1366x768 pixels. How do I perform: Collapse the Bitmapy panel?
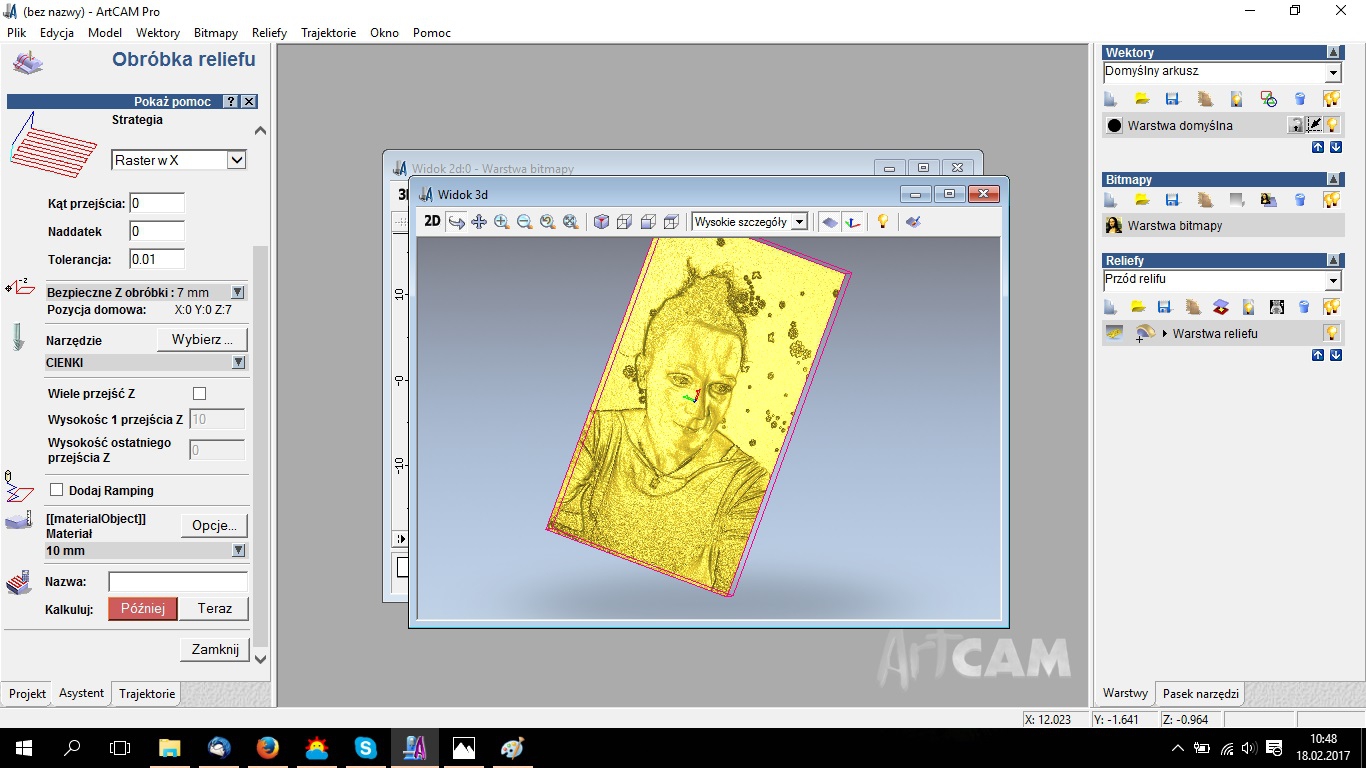click(1333, 179)
